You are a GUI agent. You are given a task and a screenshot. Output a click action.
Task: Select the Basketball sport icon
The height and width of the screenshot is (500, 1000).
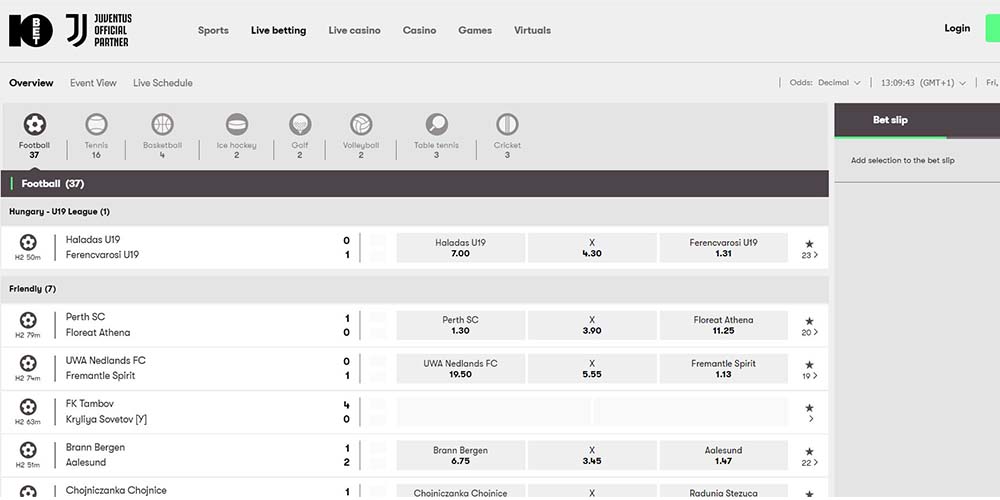point(162,125)
